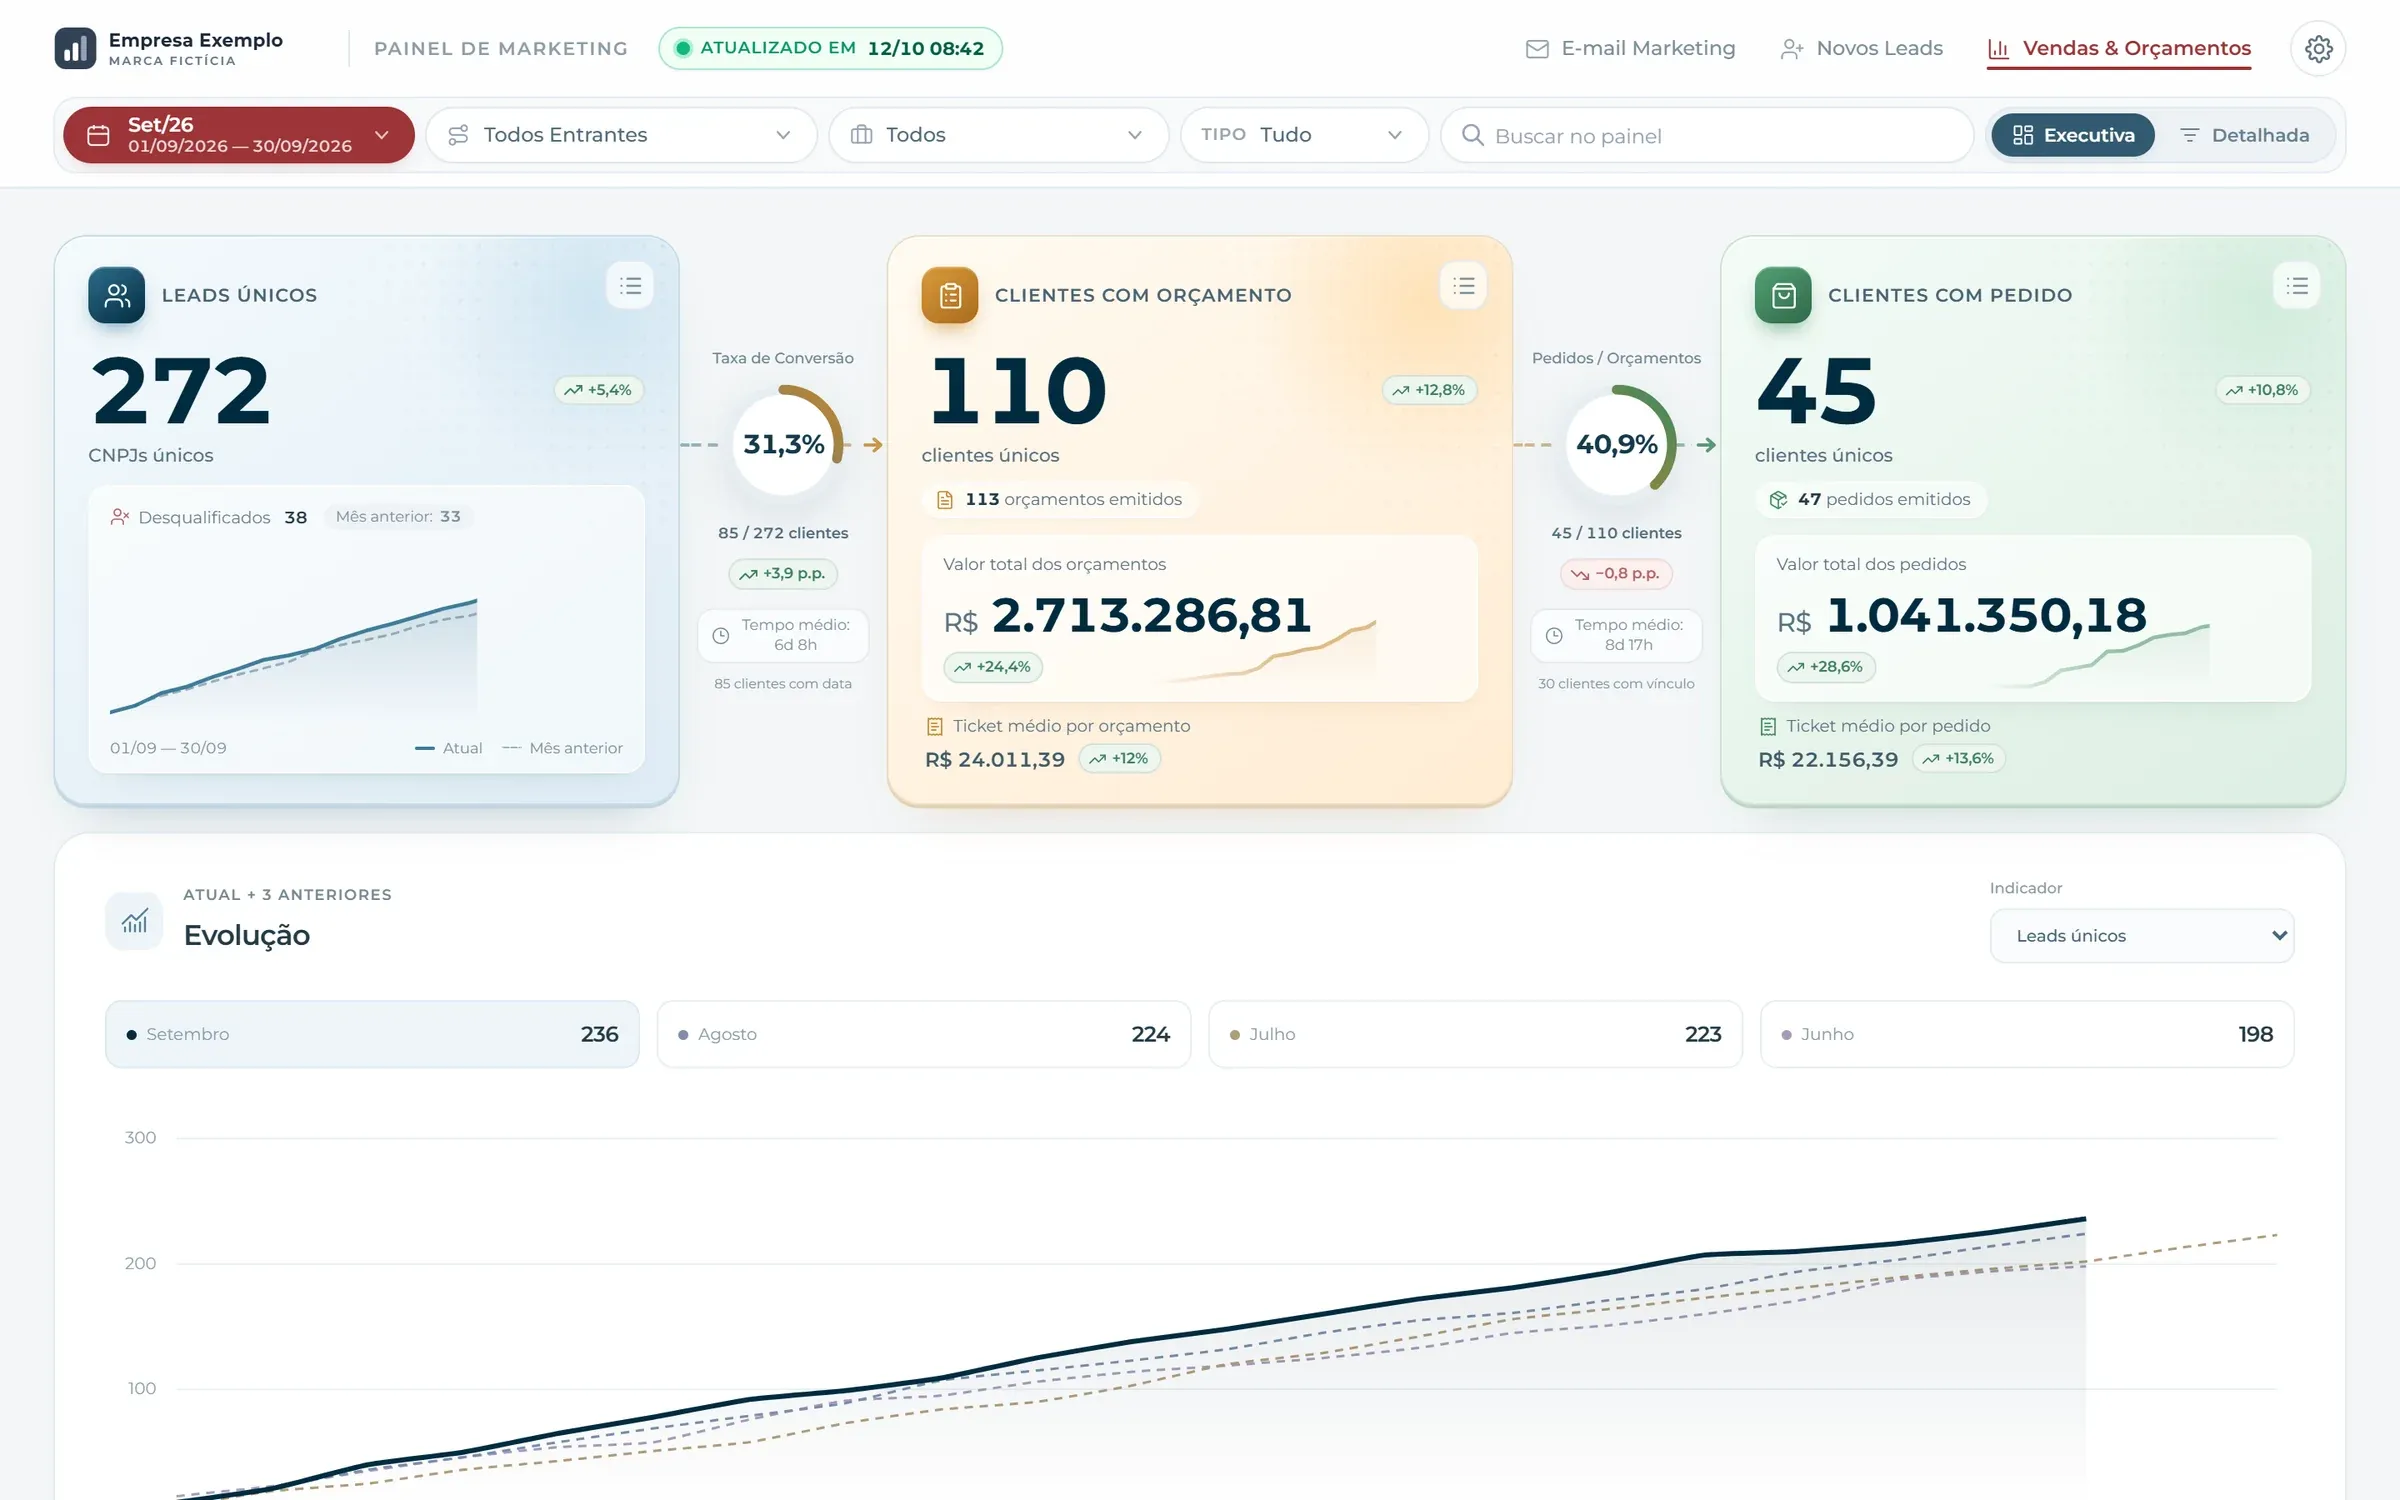The height and width of the screenshot is (1500, 2400).
Task: Open the Indicador Leads únicos select
Action: [x=2142, y=936]
